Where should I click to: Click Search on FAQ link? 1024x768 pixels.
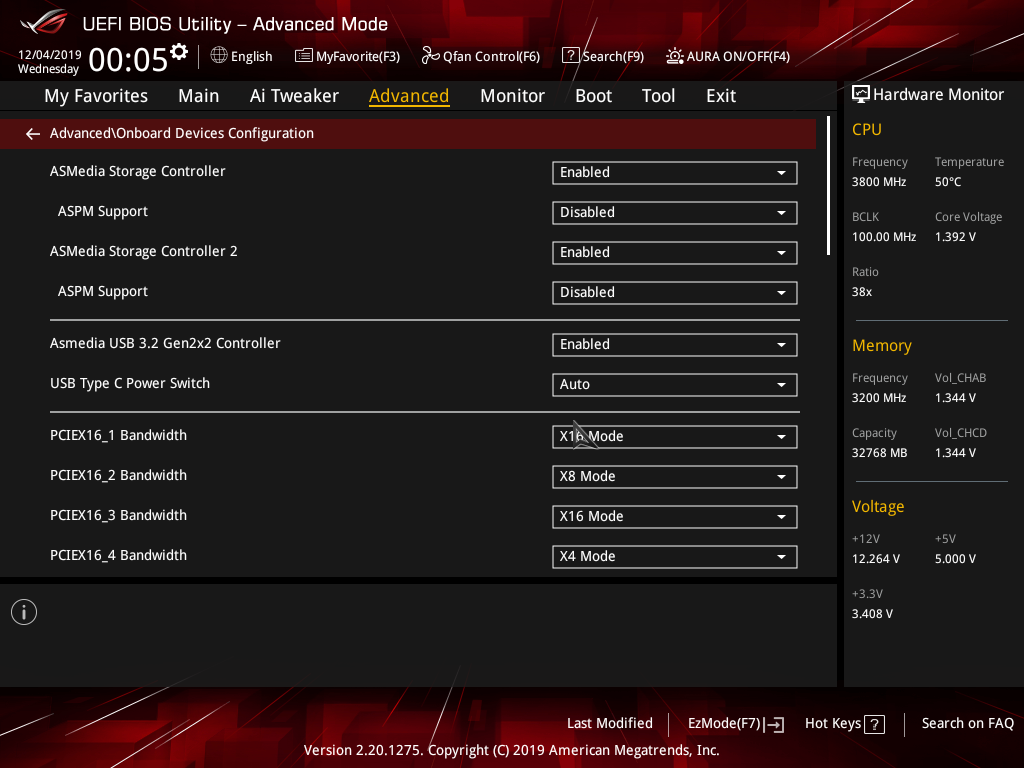(968, 723)
